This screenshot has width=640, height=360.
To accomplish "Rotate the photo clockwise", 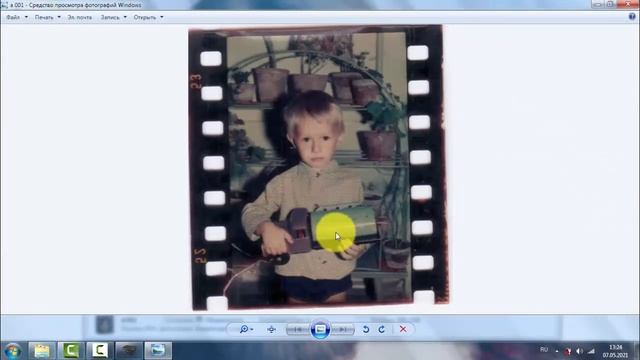I will [x=382, y=329].
